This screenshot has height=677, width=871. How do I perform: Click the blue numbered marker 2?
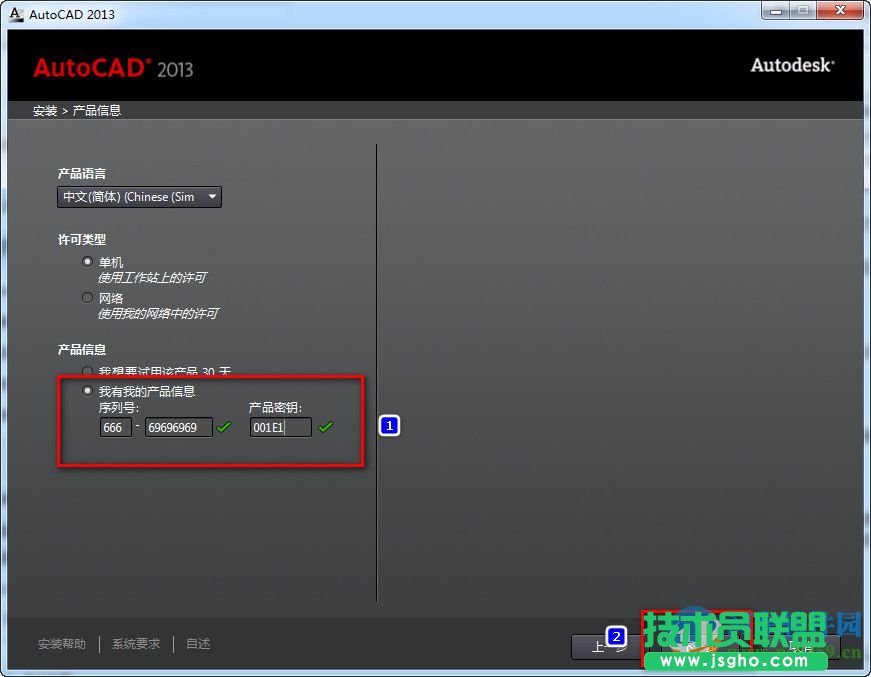617,635
